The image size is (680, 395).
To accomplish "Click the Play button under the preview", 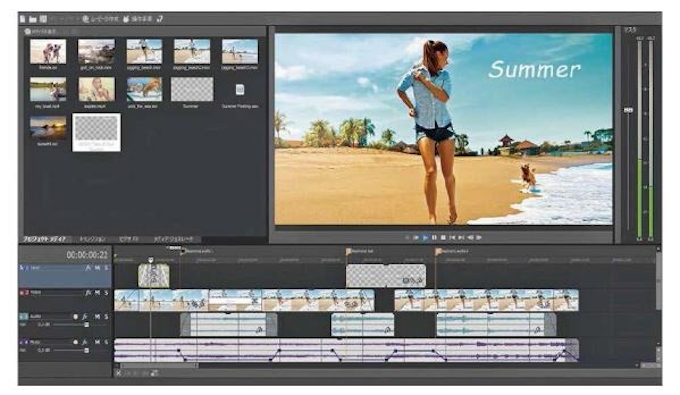I will (425, 238).
